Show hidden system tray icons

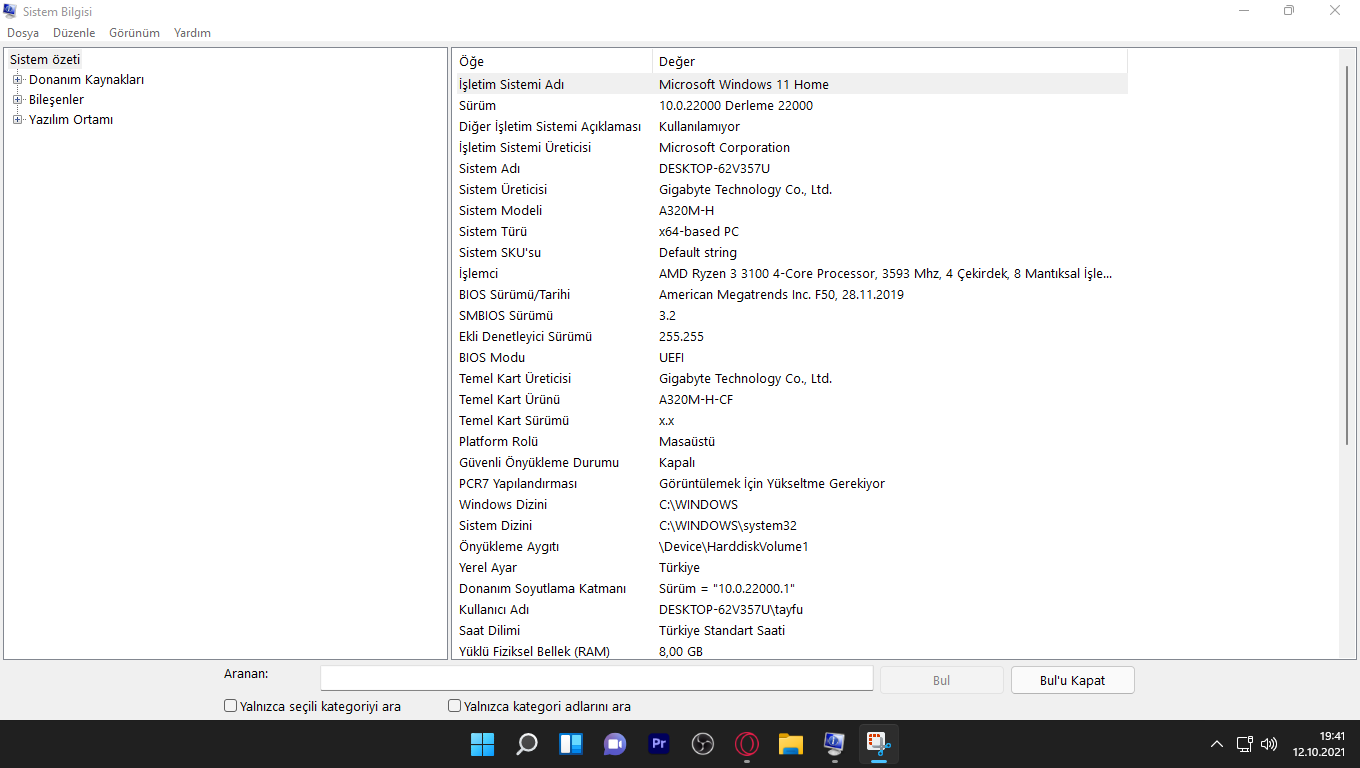pyautogui.click(x=1217, y=744)
